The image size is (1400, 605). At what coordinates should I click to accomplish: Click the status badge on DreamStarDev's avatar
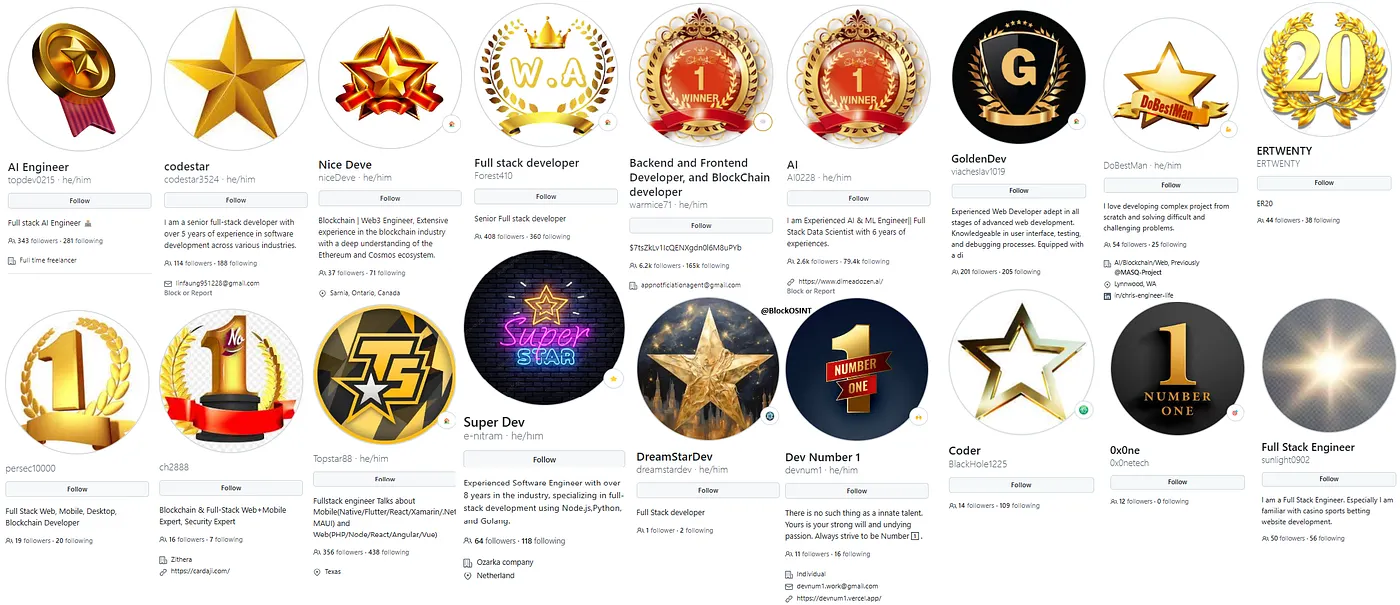(x=769, y=416)
